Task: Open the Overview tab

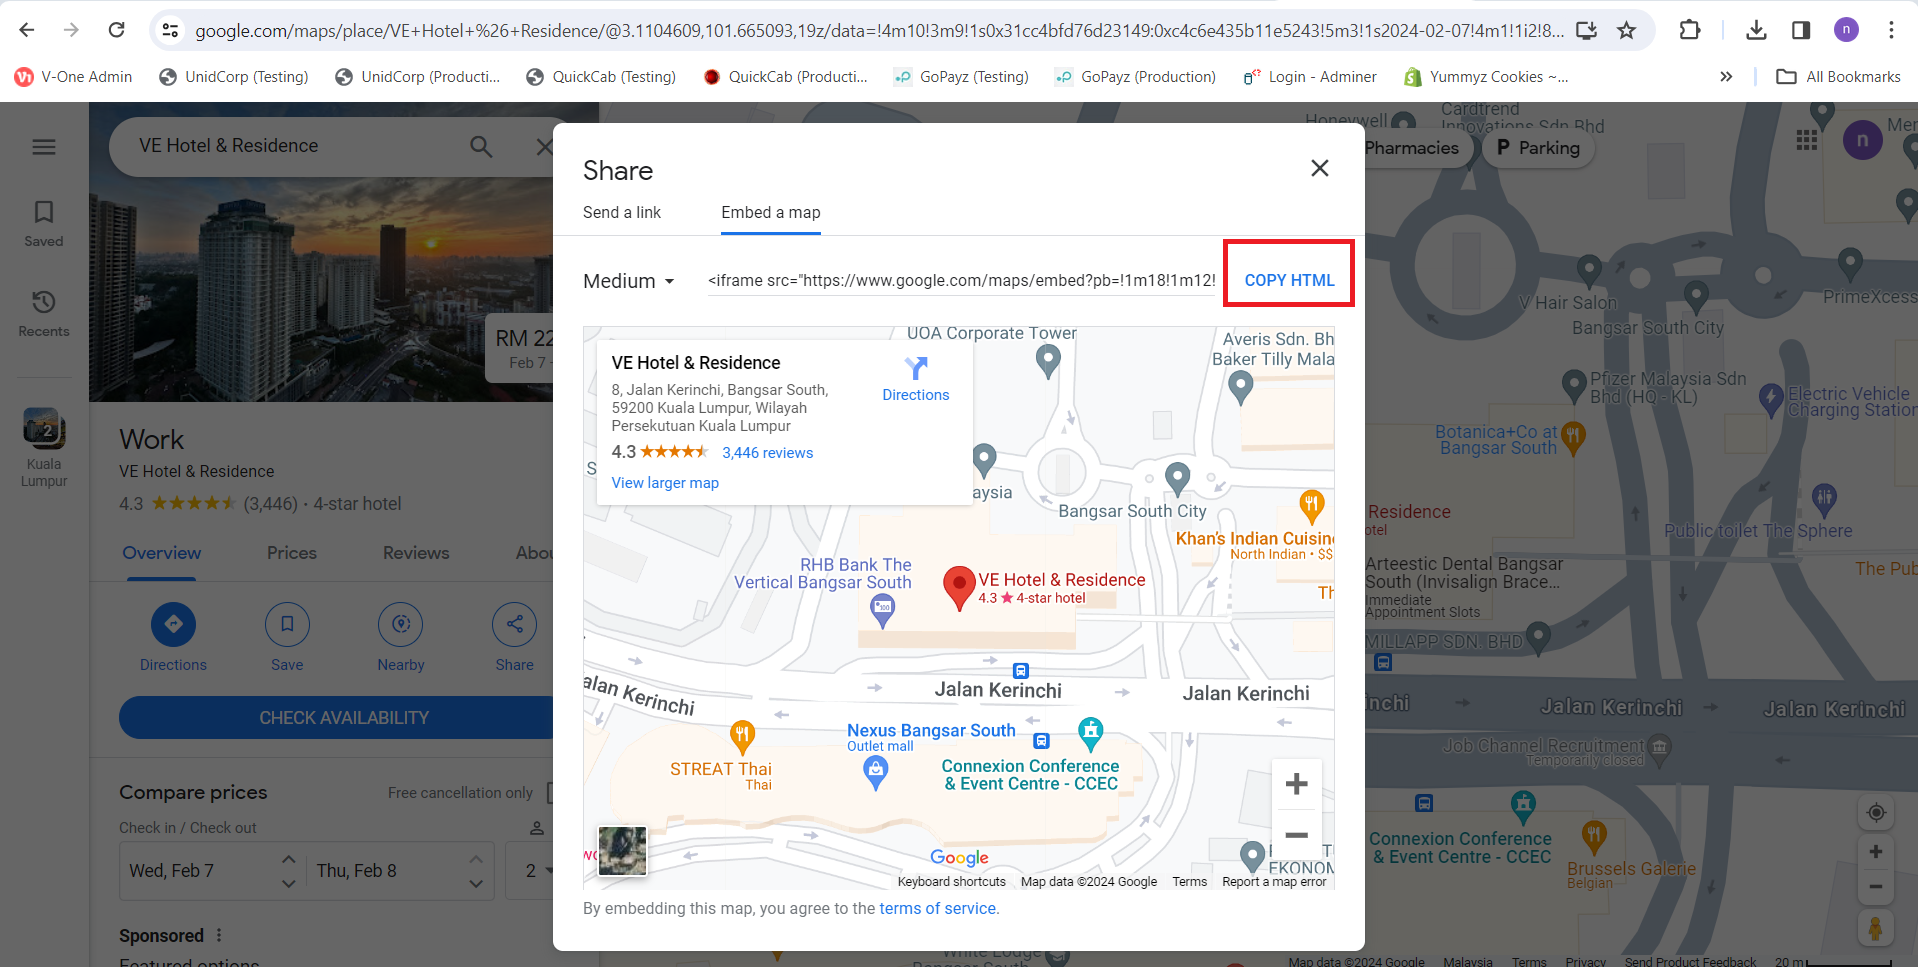Action: [162, 553]
